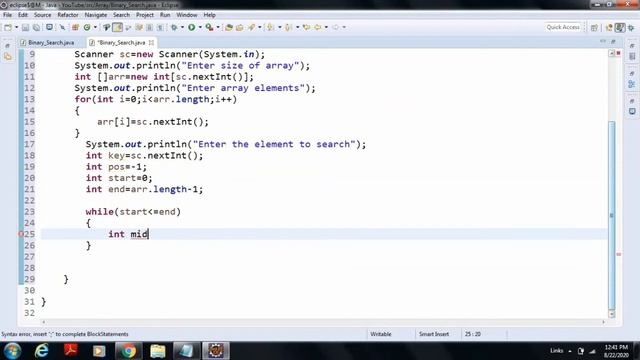Click the New Java Class icon
Viewport: 640px width, 360px height.
[87, 27]
